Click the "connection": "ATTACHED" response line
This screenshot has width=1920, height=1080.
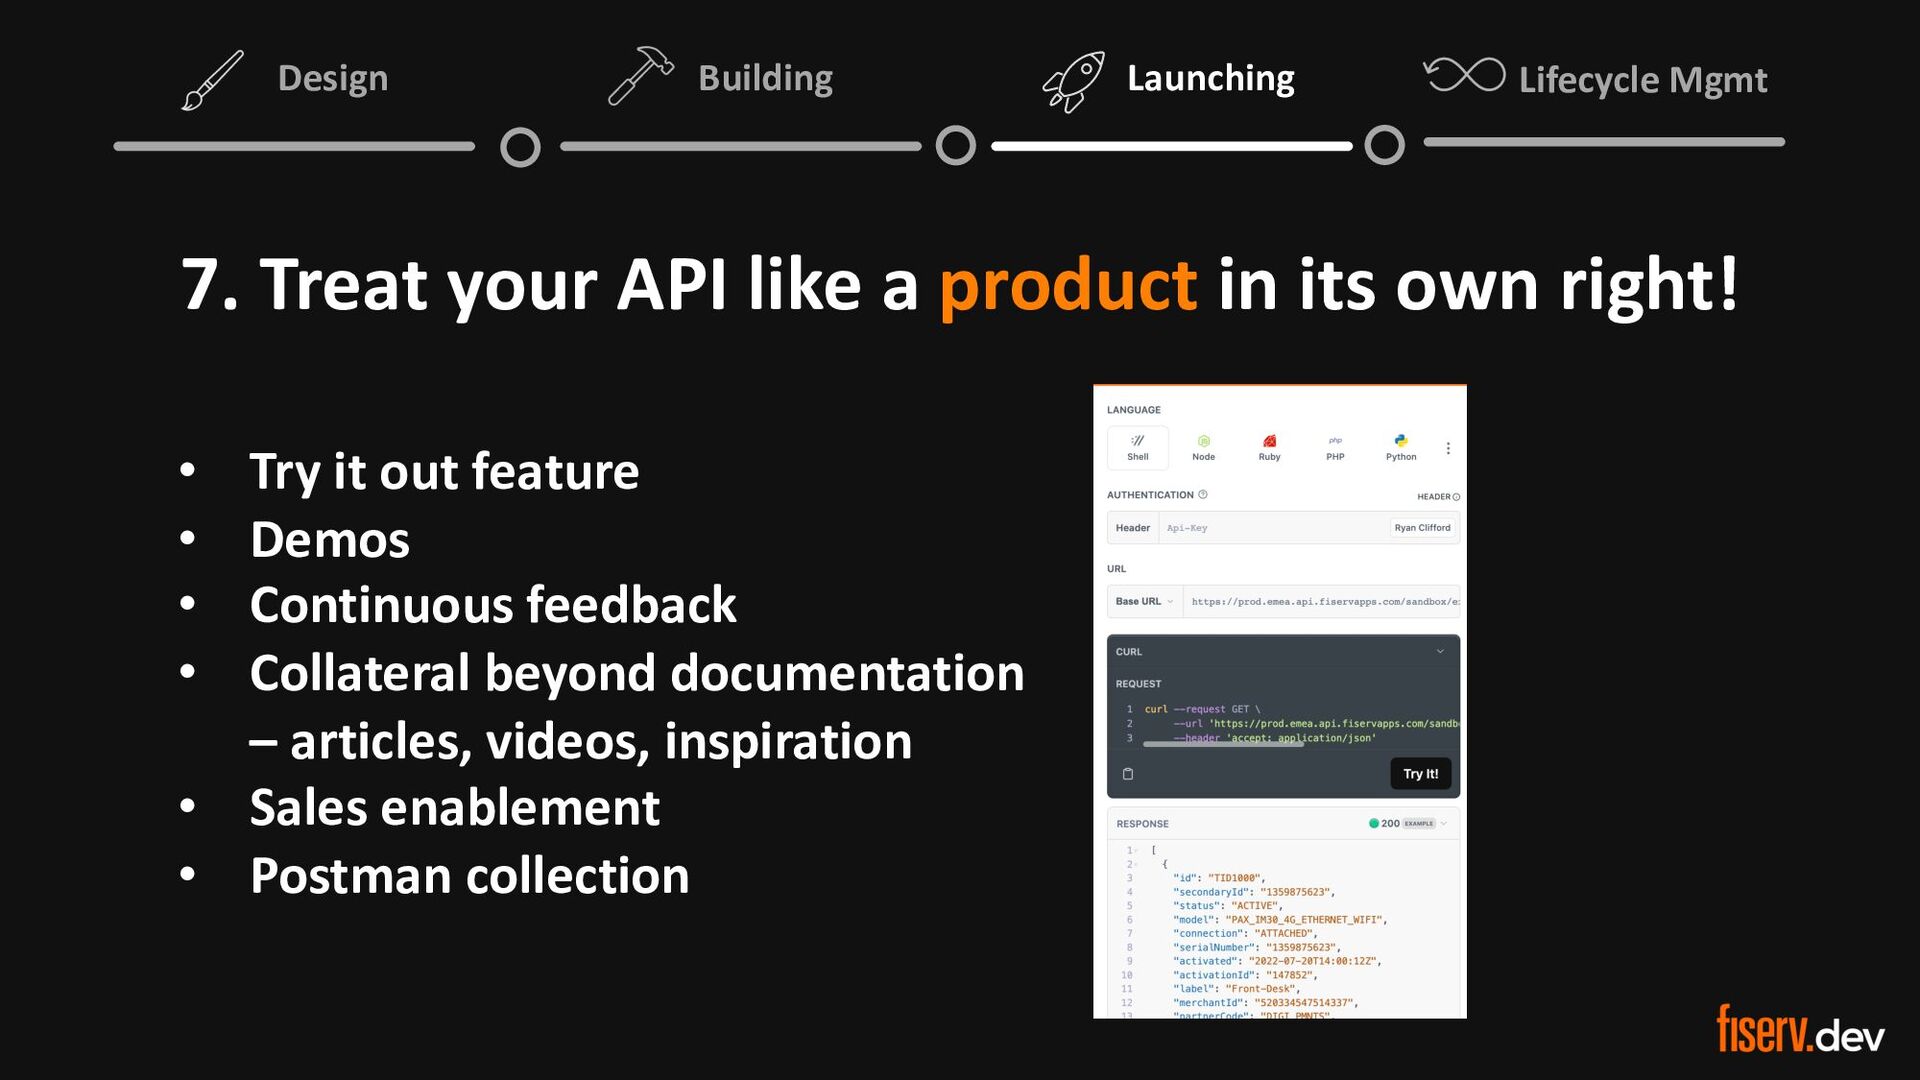pos(1245,934)
